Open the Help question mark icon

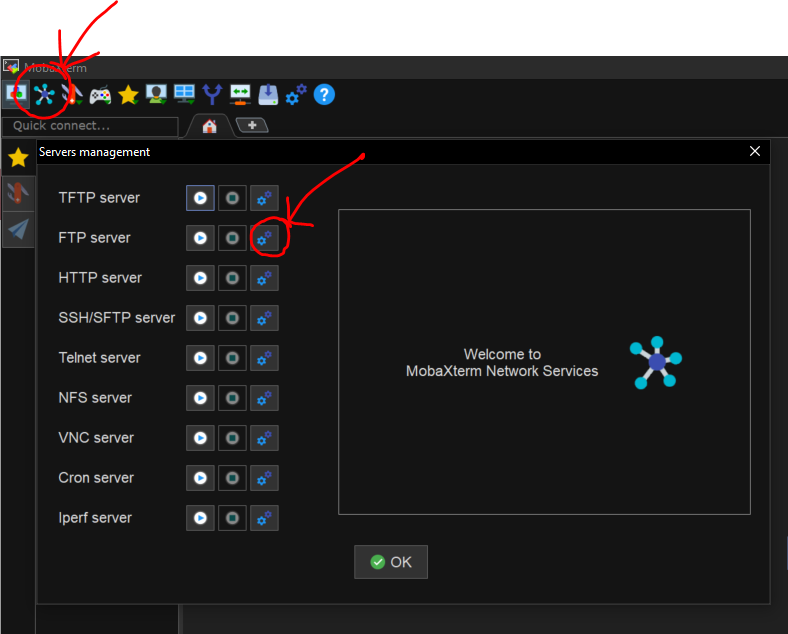pyautogui.click(x=324, y=94)
